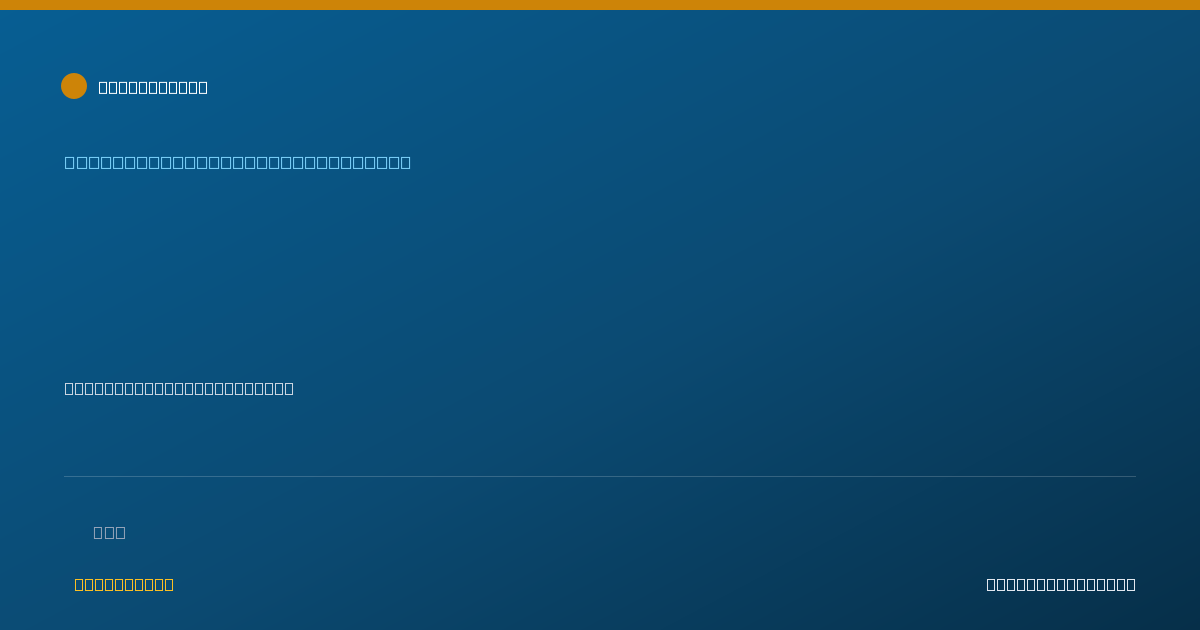
Task: Click the white title text beside orange circle
Action: pyautogui.click(x=153, y=87)
